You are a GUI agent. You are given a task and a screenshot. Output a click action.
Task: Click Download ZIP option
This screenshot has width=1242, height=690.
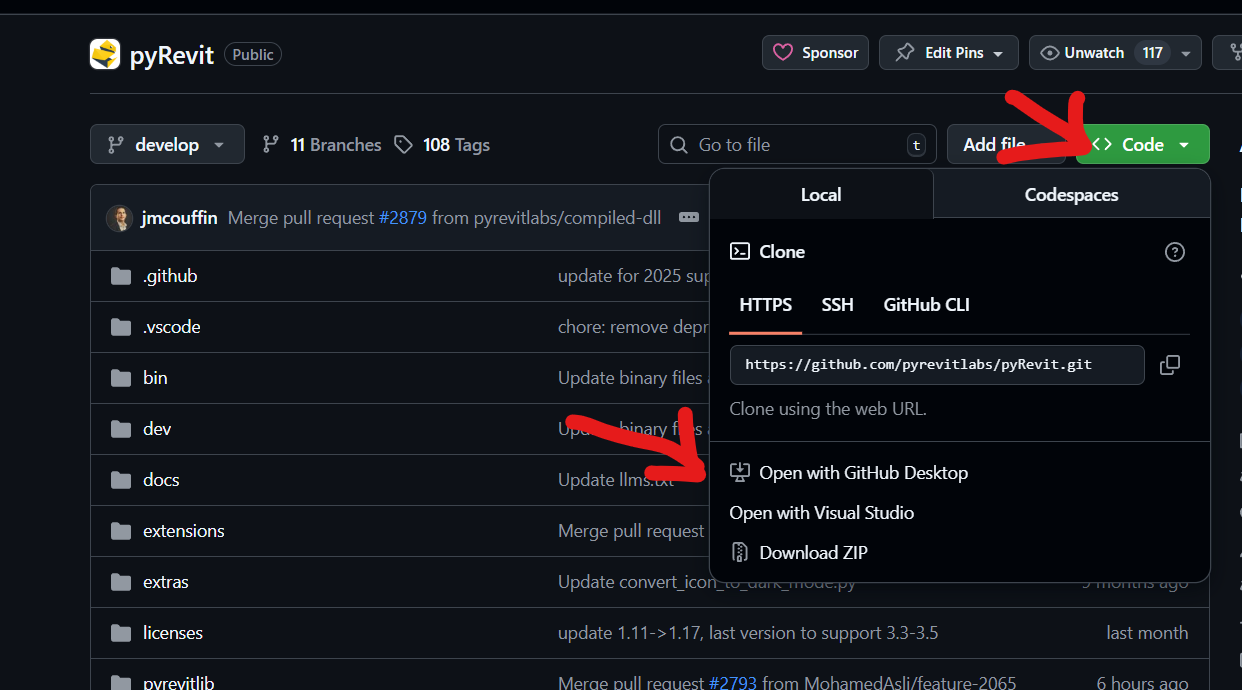813,553
